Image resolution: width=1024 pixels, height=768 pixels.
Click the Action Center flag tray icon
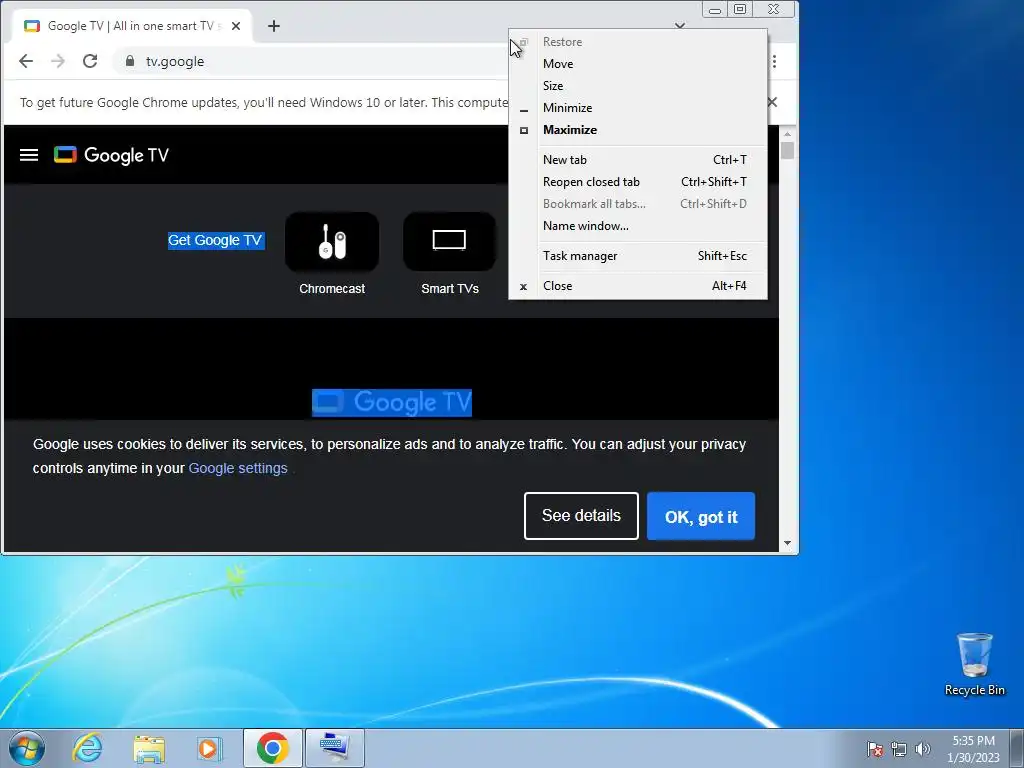click(x=875, y=749)
